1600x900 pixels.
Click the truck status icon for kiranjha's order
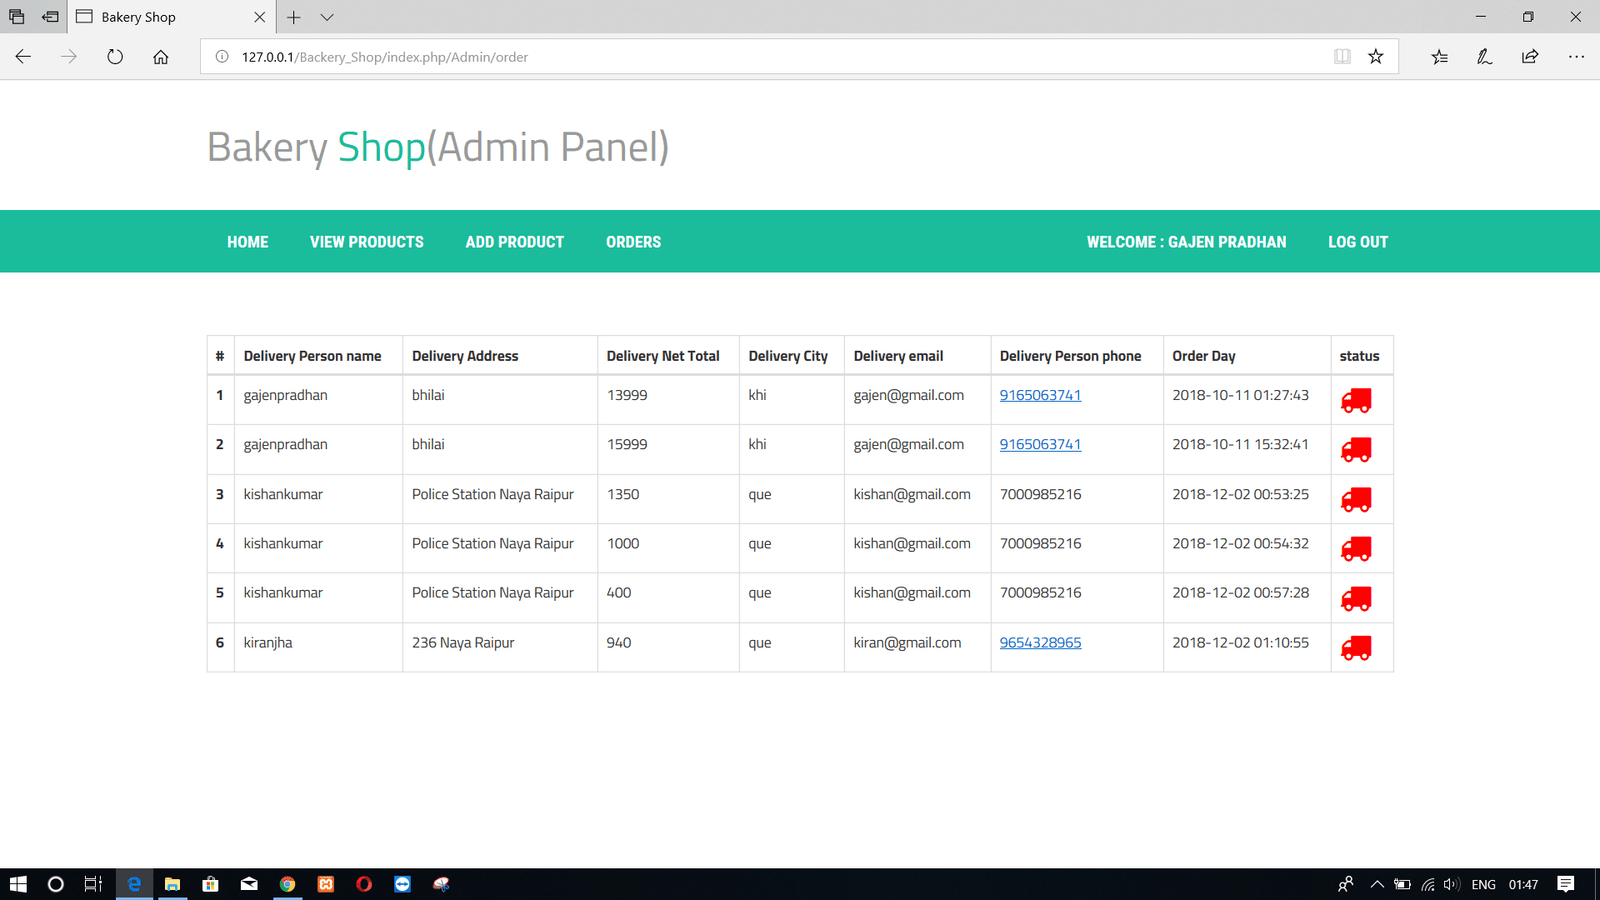pyautogui.click(x=1355, y=648)
